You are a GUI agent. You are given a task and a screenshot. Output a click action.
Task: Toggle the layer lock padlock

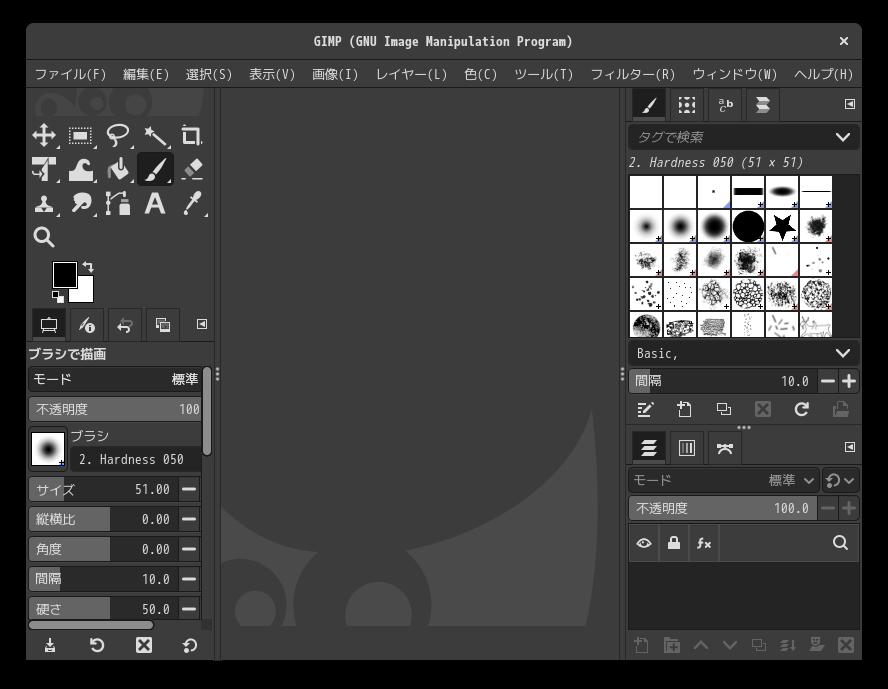point(674,542)
